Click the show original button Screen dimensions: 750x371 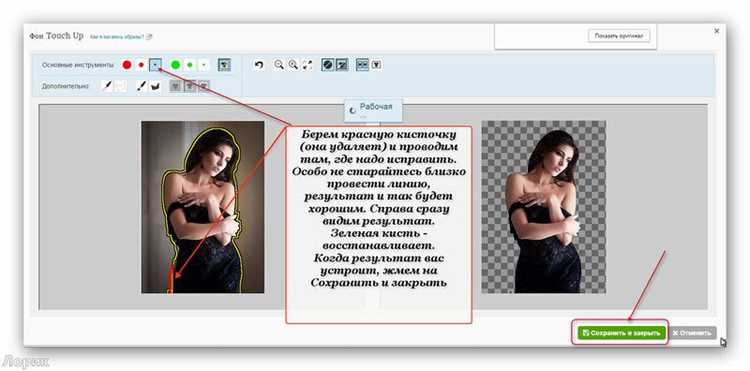619,36
